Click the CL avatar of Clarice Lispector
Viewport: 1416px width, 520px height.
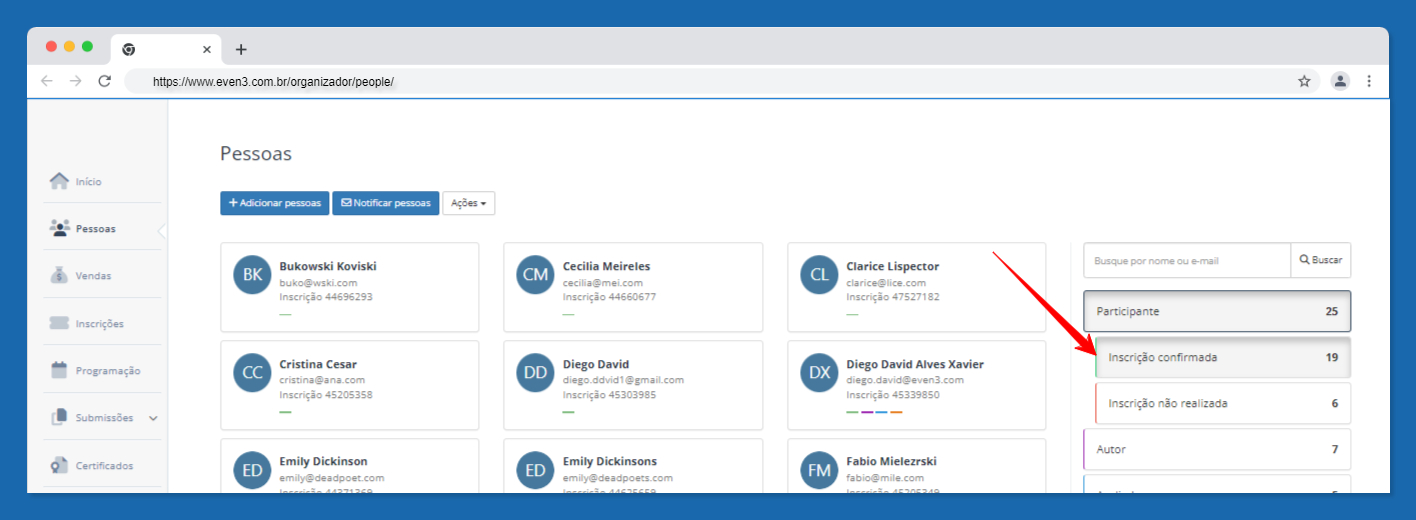pyautogui.click(x=820, y=274)
